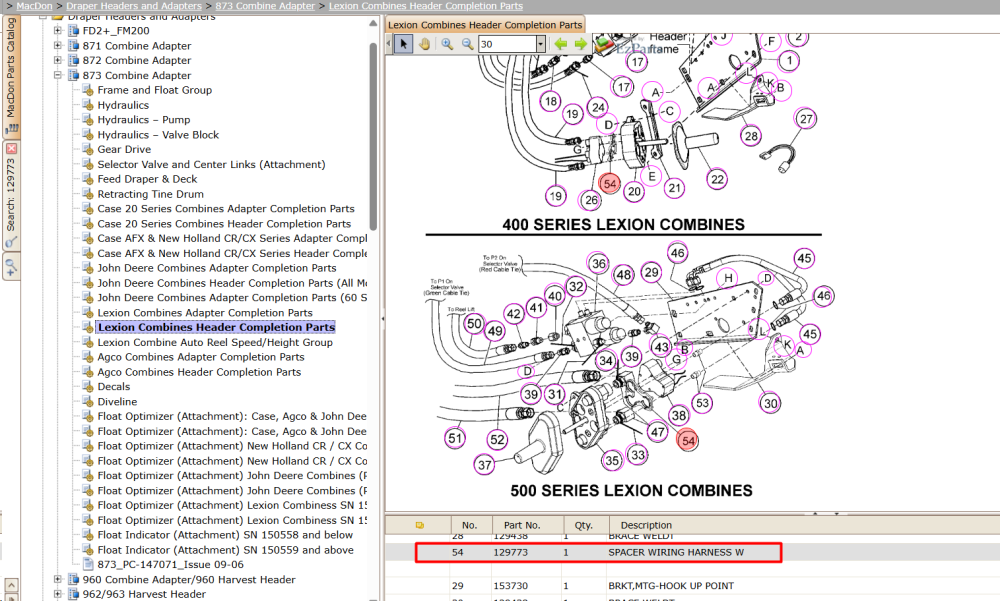
Task: Zoom in on the diagram
Action: [447, 44]
